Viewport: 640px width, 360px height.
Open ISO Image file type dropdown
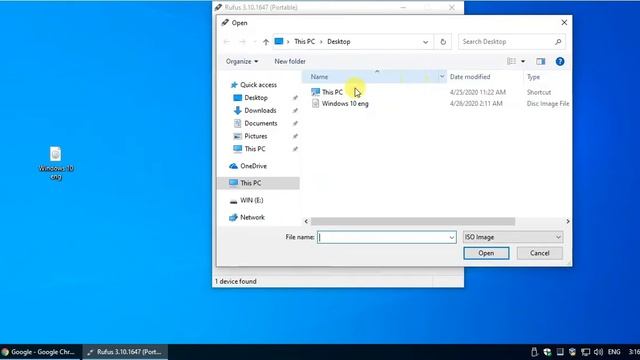tap(513, 237)
